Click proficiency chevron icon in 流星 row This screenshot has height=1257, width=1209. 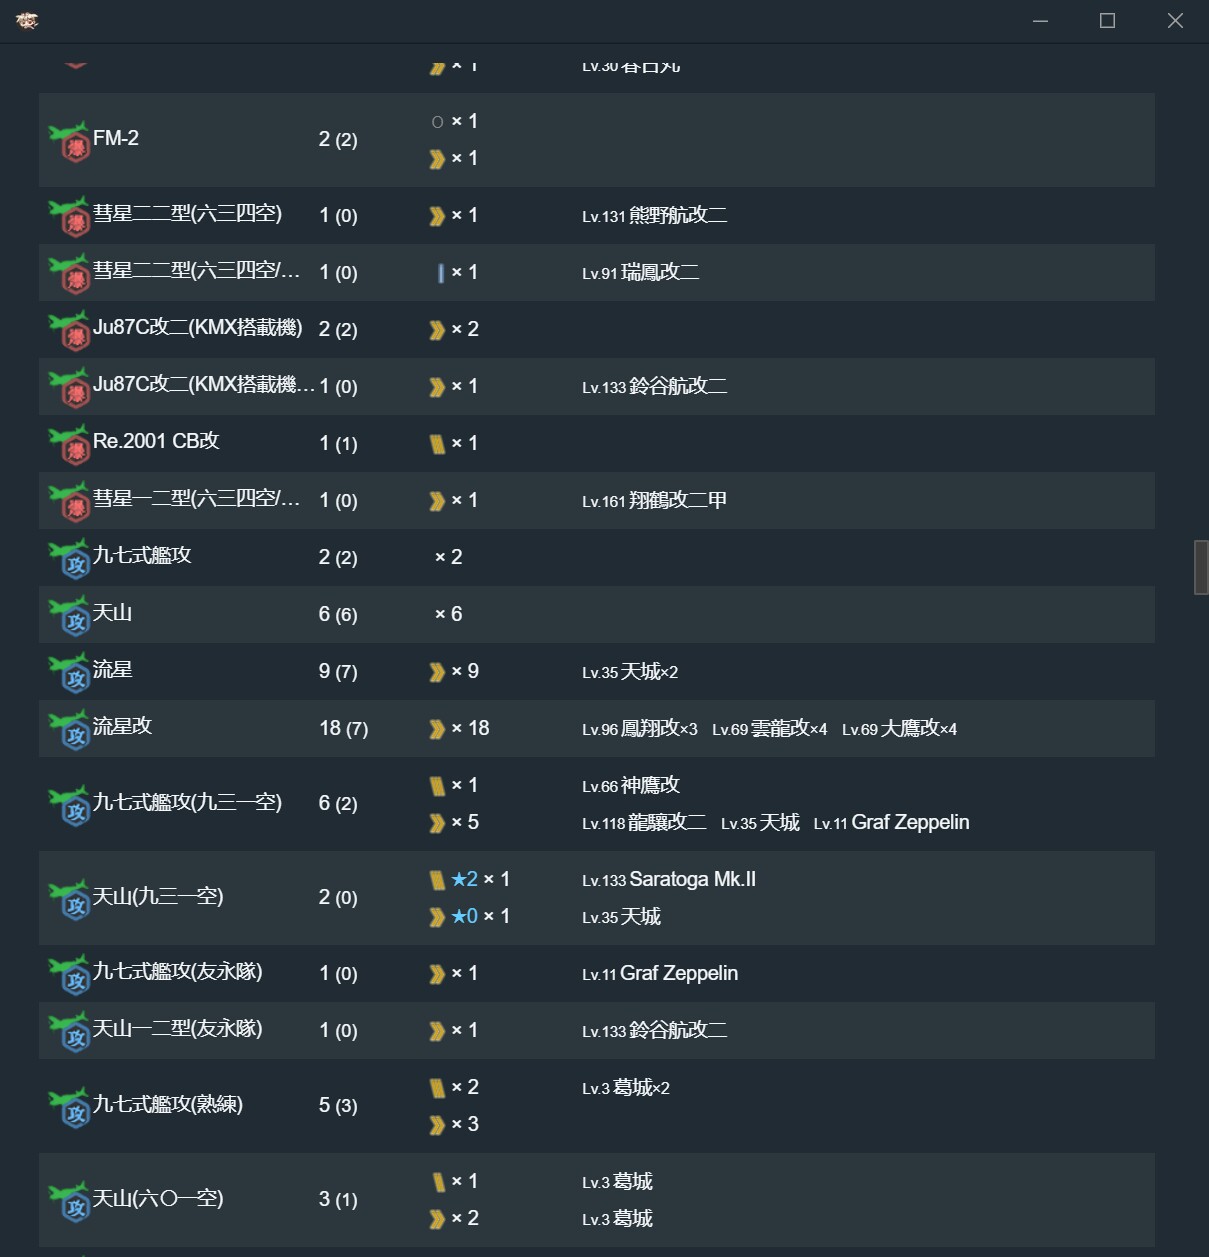point(437,672)
